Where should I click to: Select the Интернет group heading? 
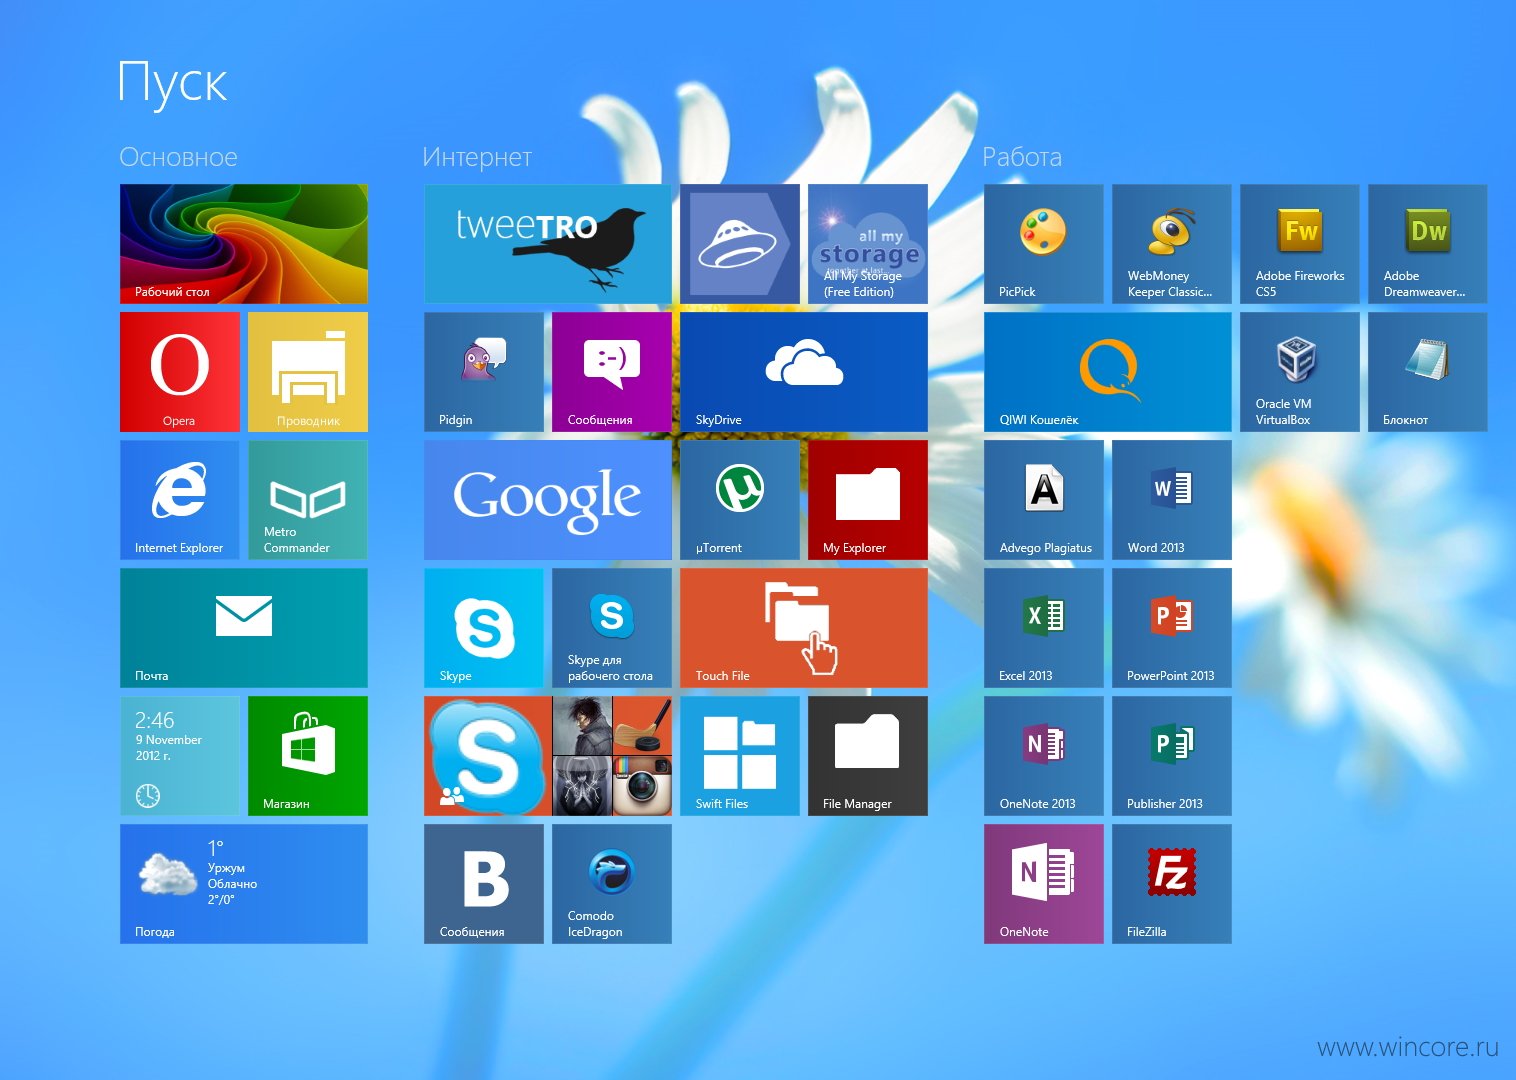477,157
